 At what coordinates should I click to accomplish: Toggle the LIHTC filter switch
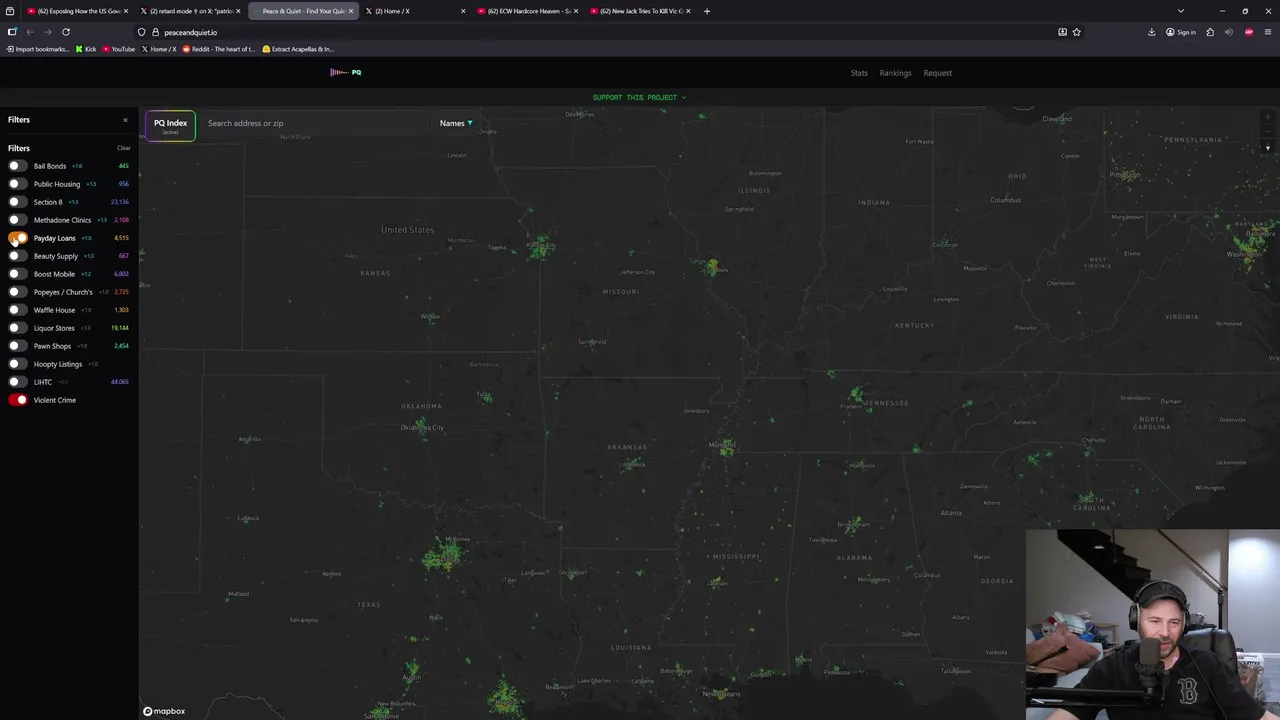tap(17, 382)
